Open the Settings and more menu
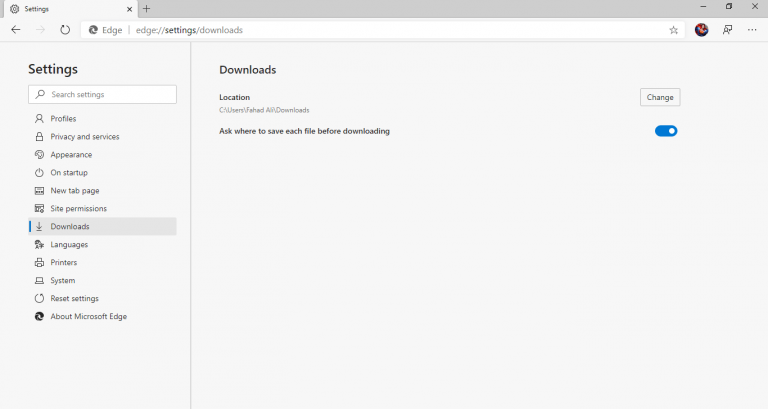 click(x=752, y=30)
